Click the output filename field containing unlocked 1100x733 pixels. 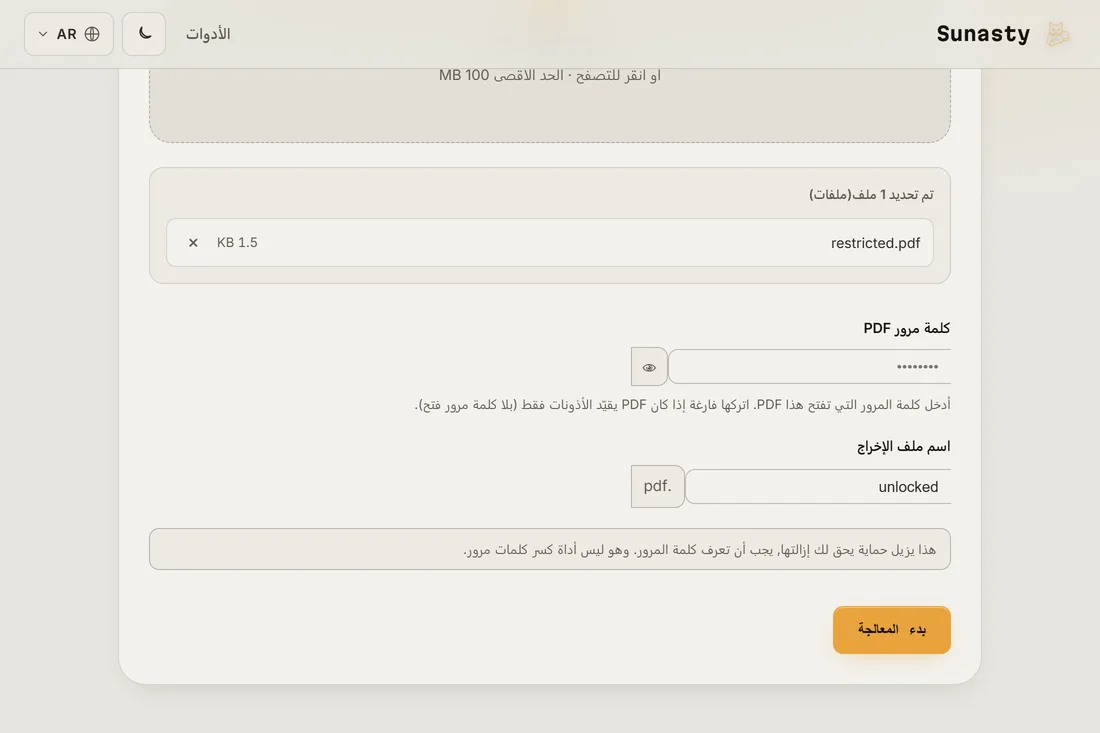818,487
